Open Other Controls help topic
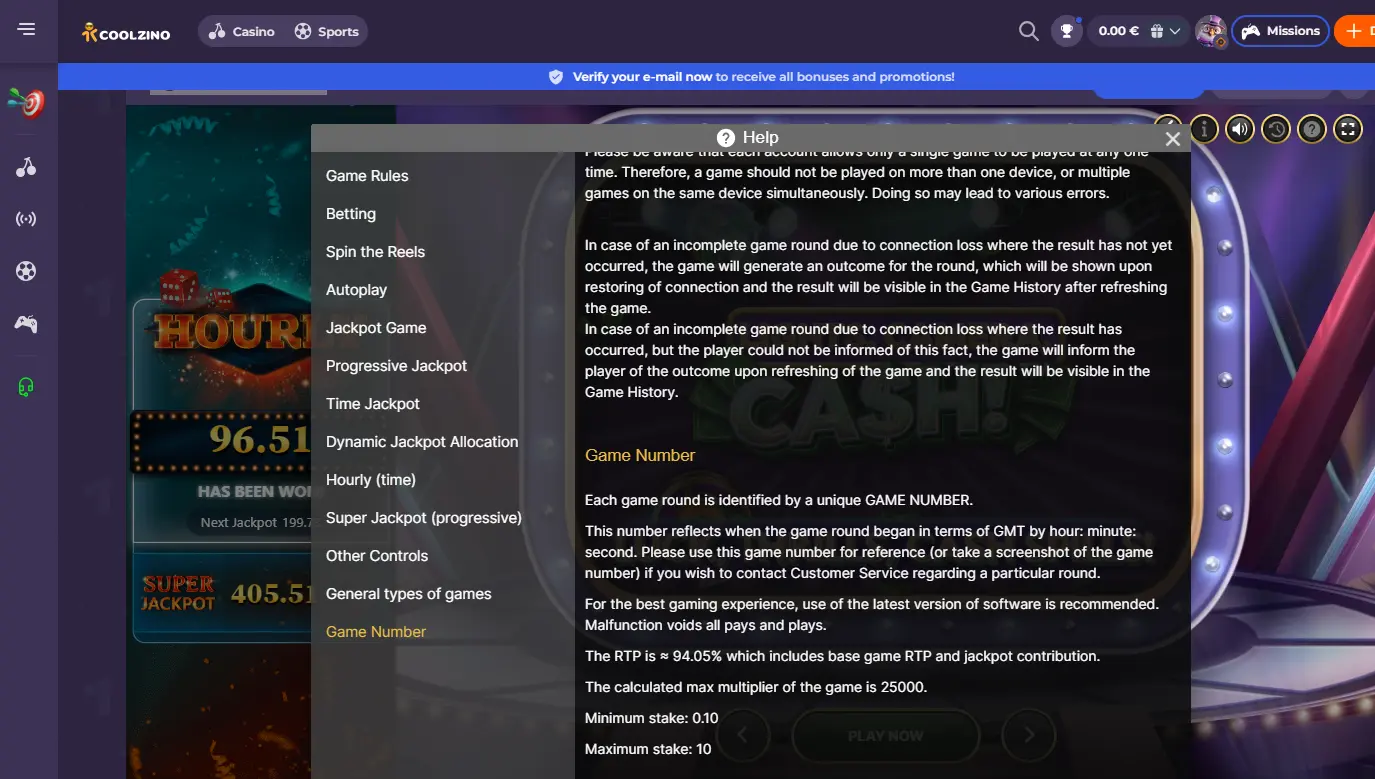 pos(377,556)
